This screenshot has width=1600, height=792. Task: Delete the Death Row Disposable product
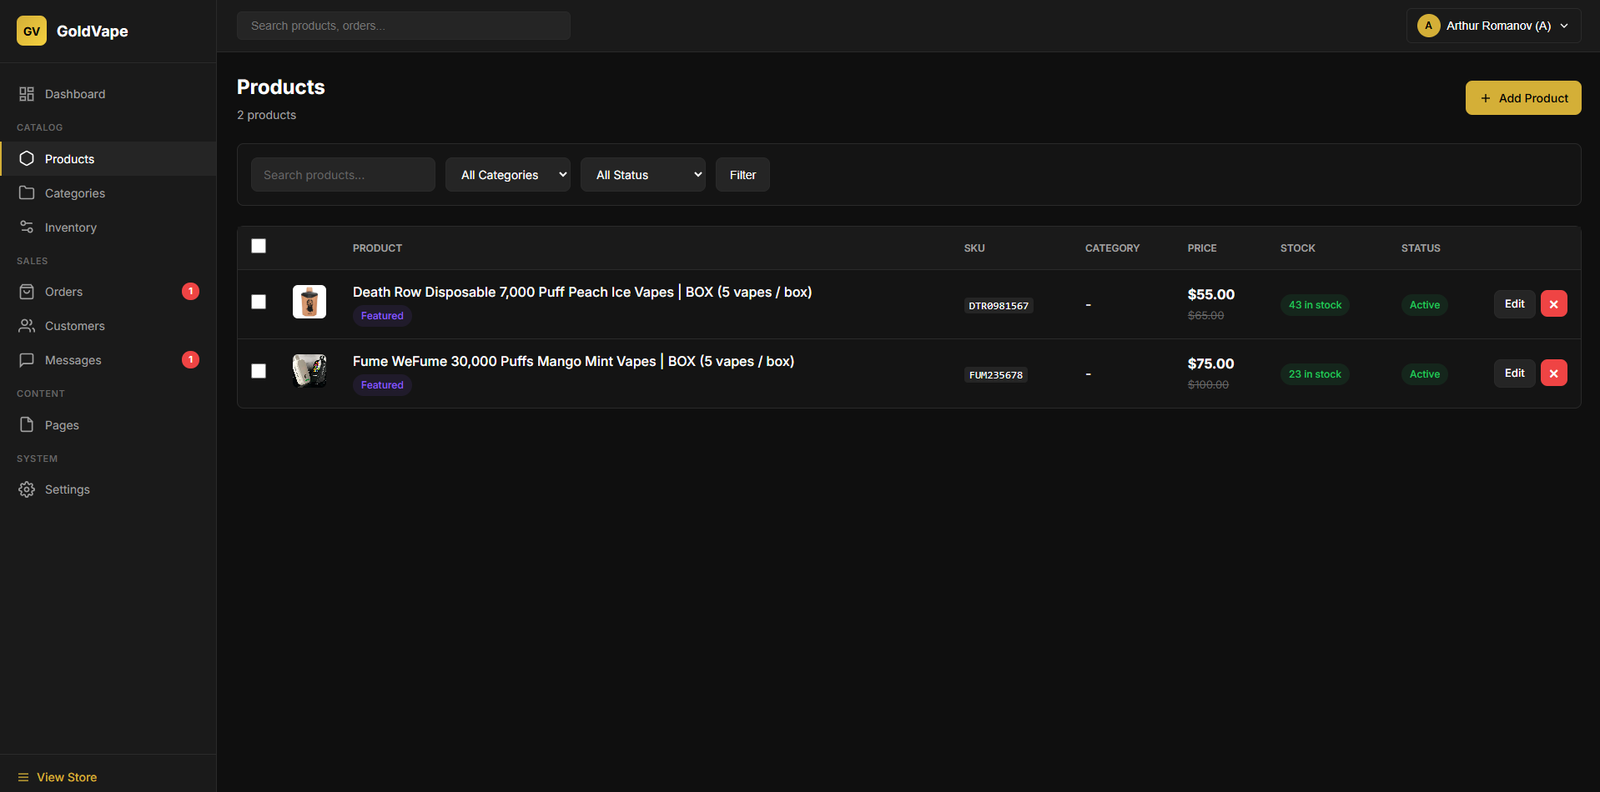coord(1553,304)
